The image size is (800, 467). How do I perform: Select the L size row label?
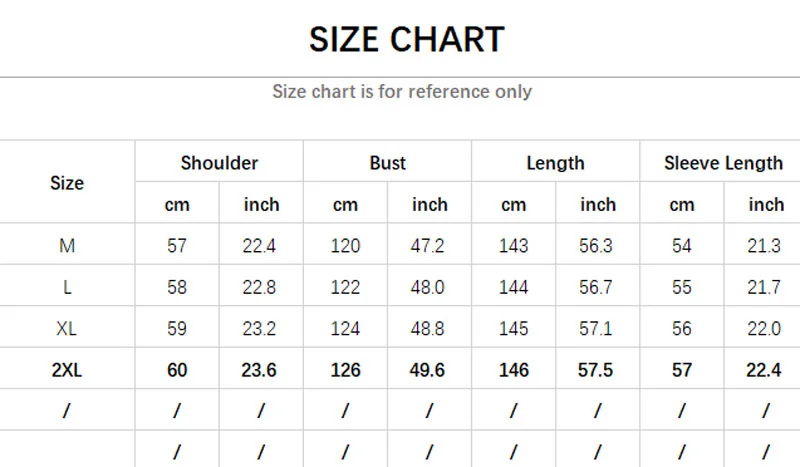[x=67, y=287]
